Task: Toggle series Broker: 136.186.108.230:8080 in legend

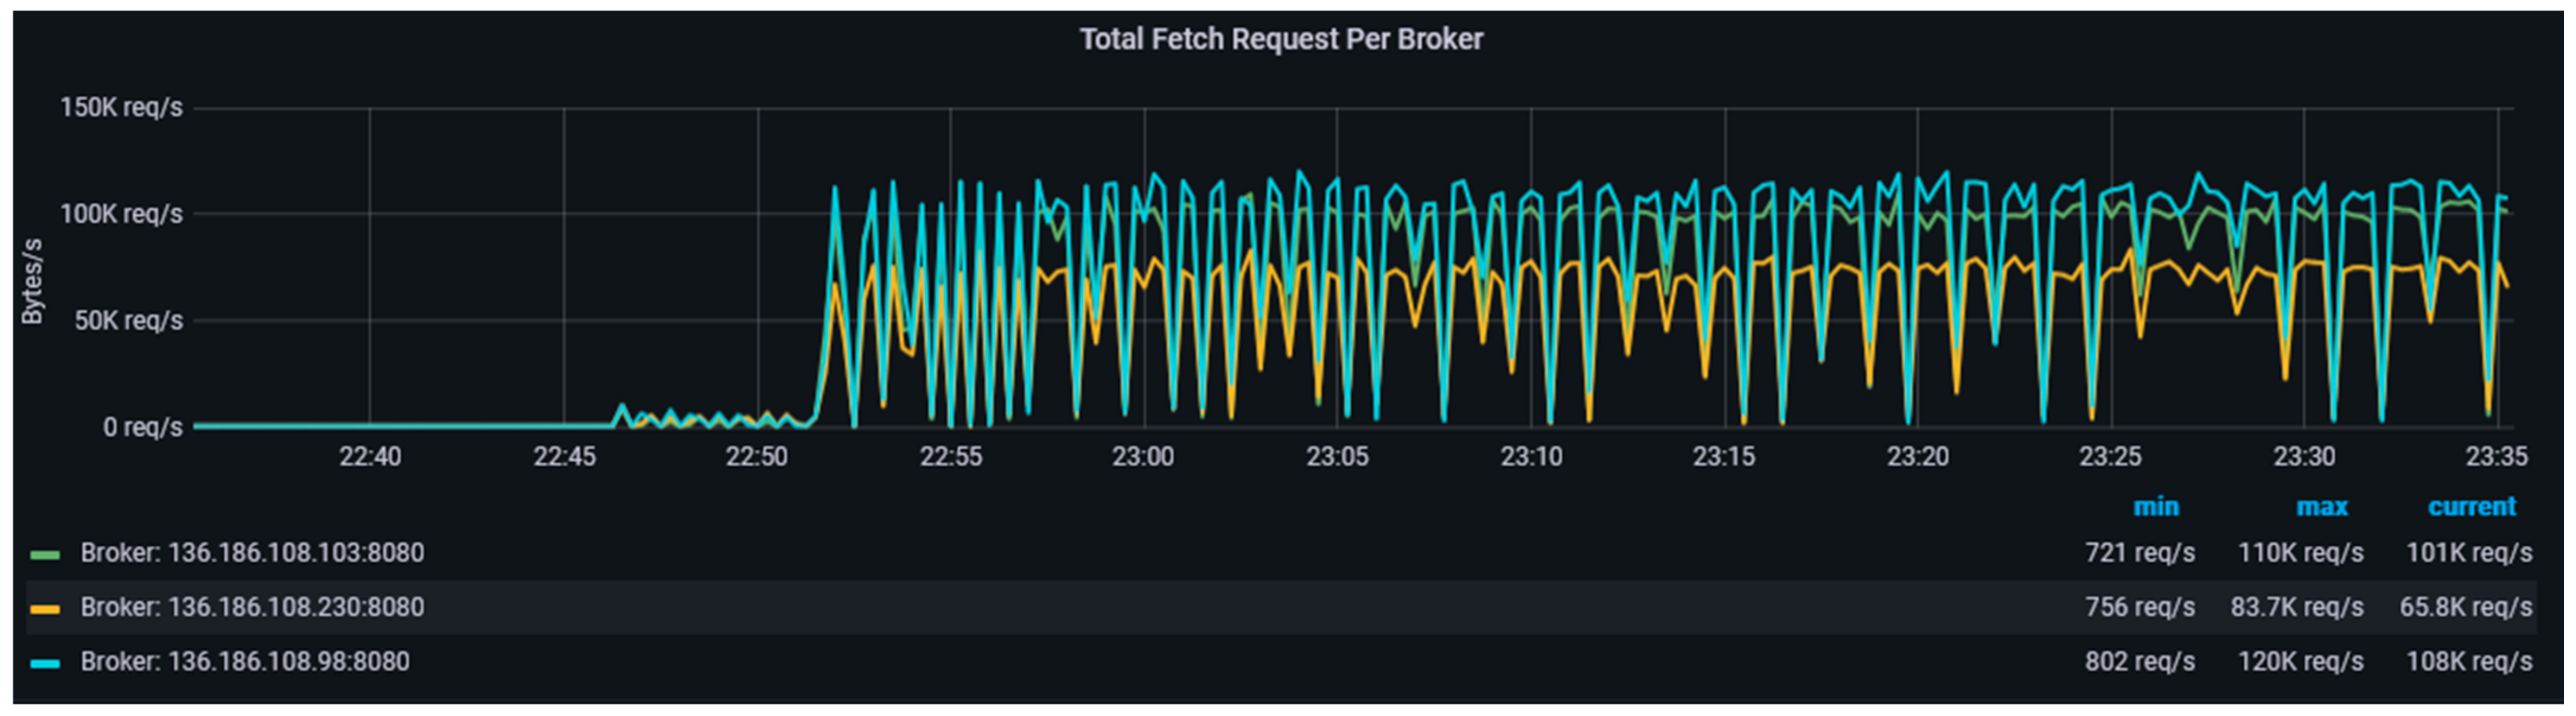Action: pyautogui.click(x=252, y=607)
